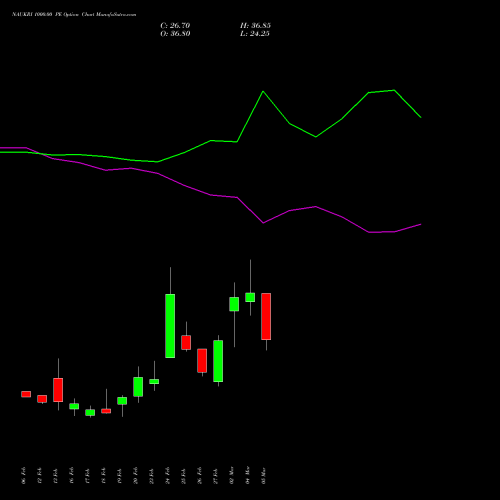
Task: Select the 20 Feb date label
Action: [x=136, y=476]
